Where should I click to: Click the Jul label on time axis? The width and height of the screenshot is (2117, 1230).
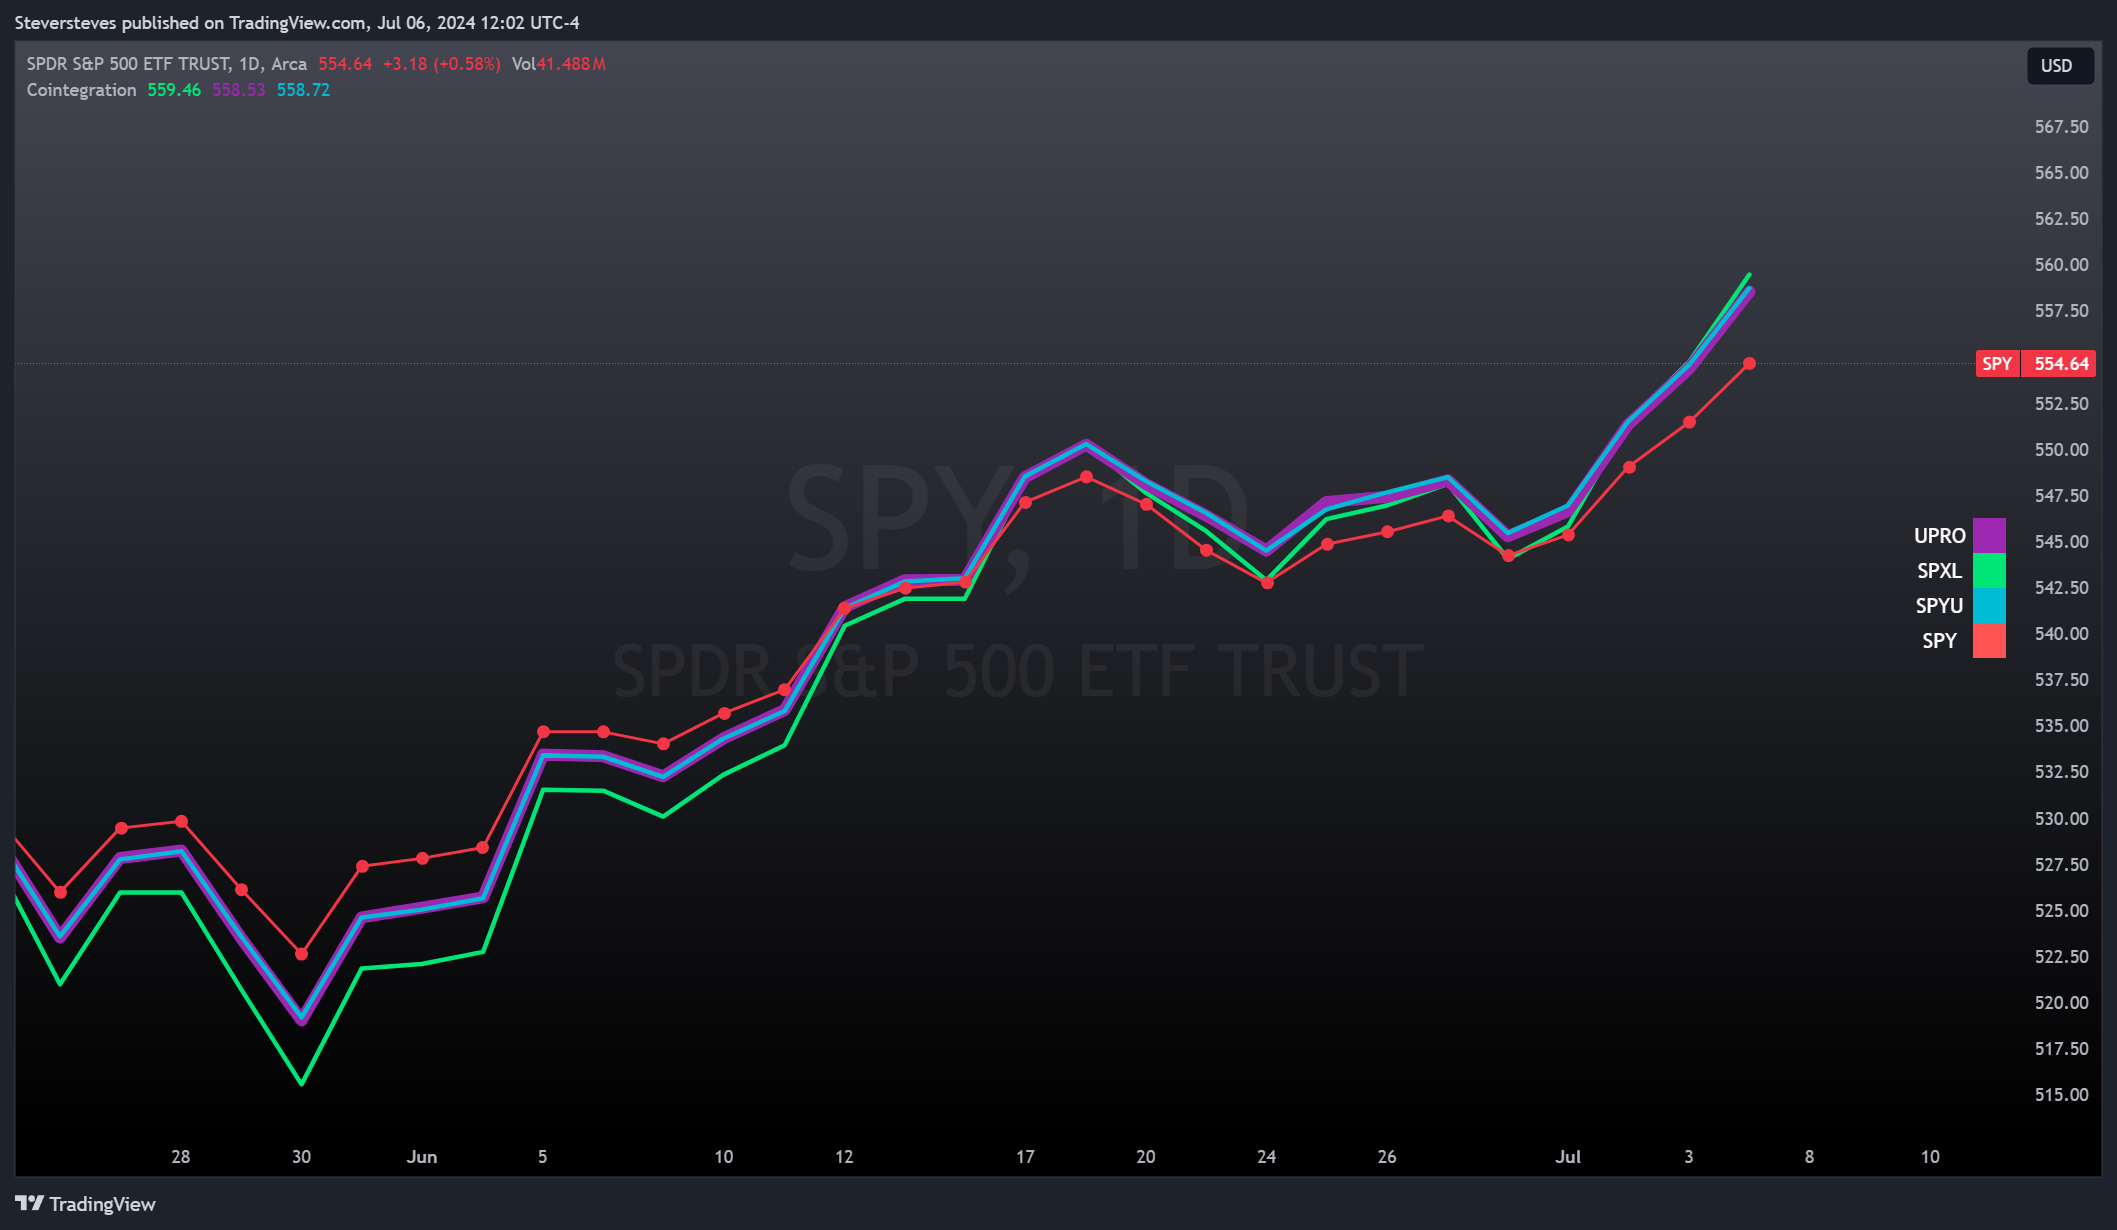coord(1568,1157)
